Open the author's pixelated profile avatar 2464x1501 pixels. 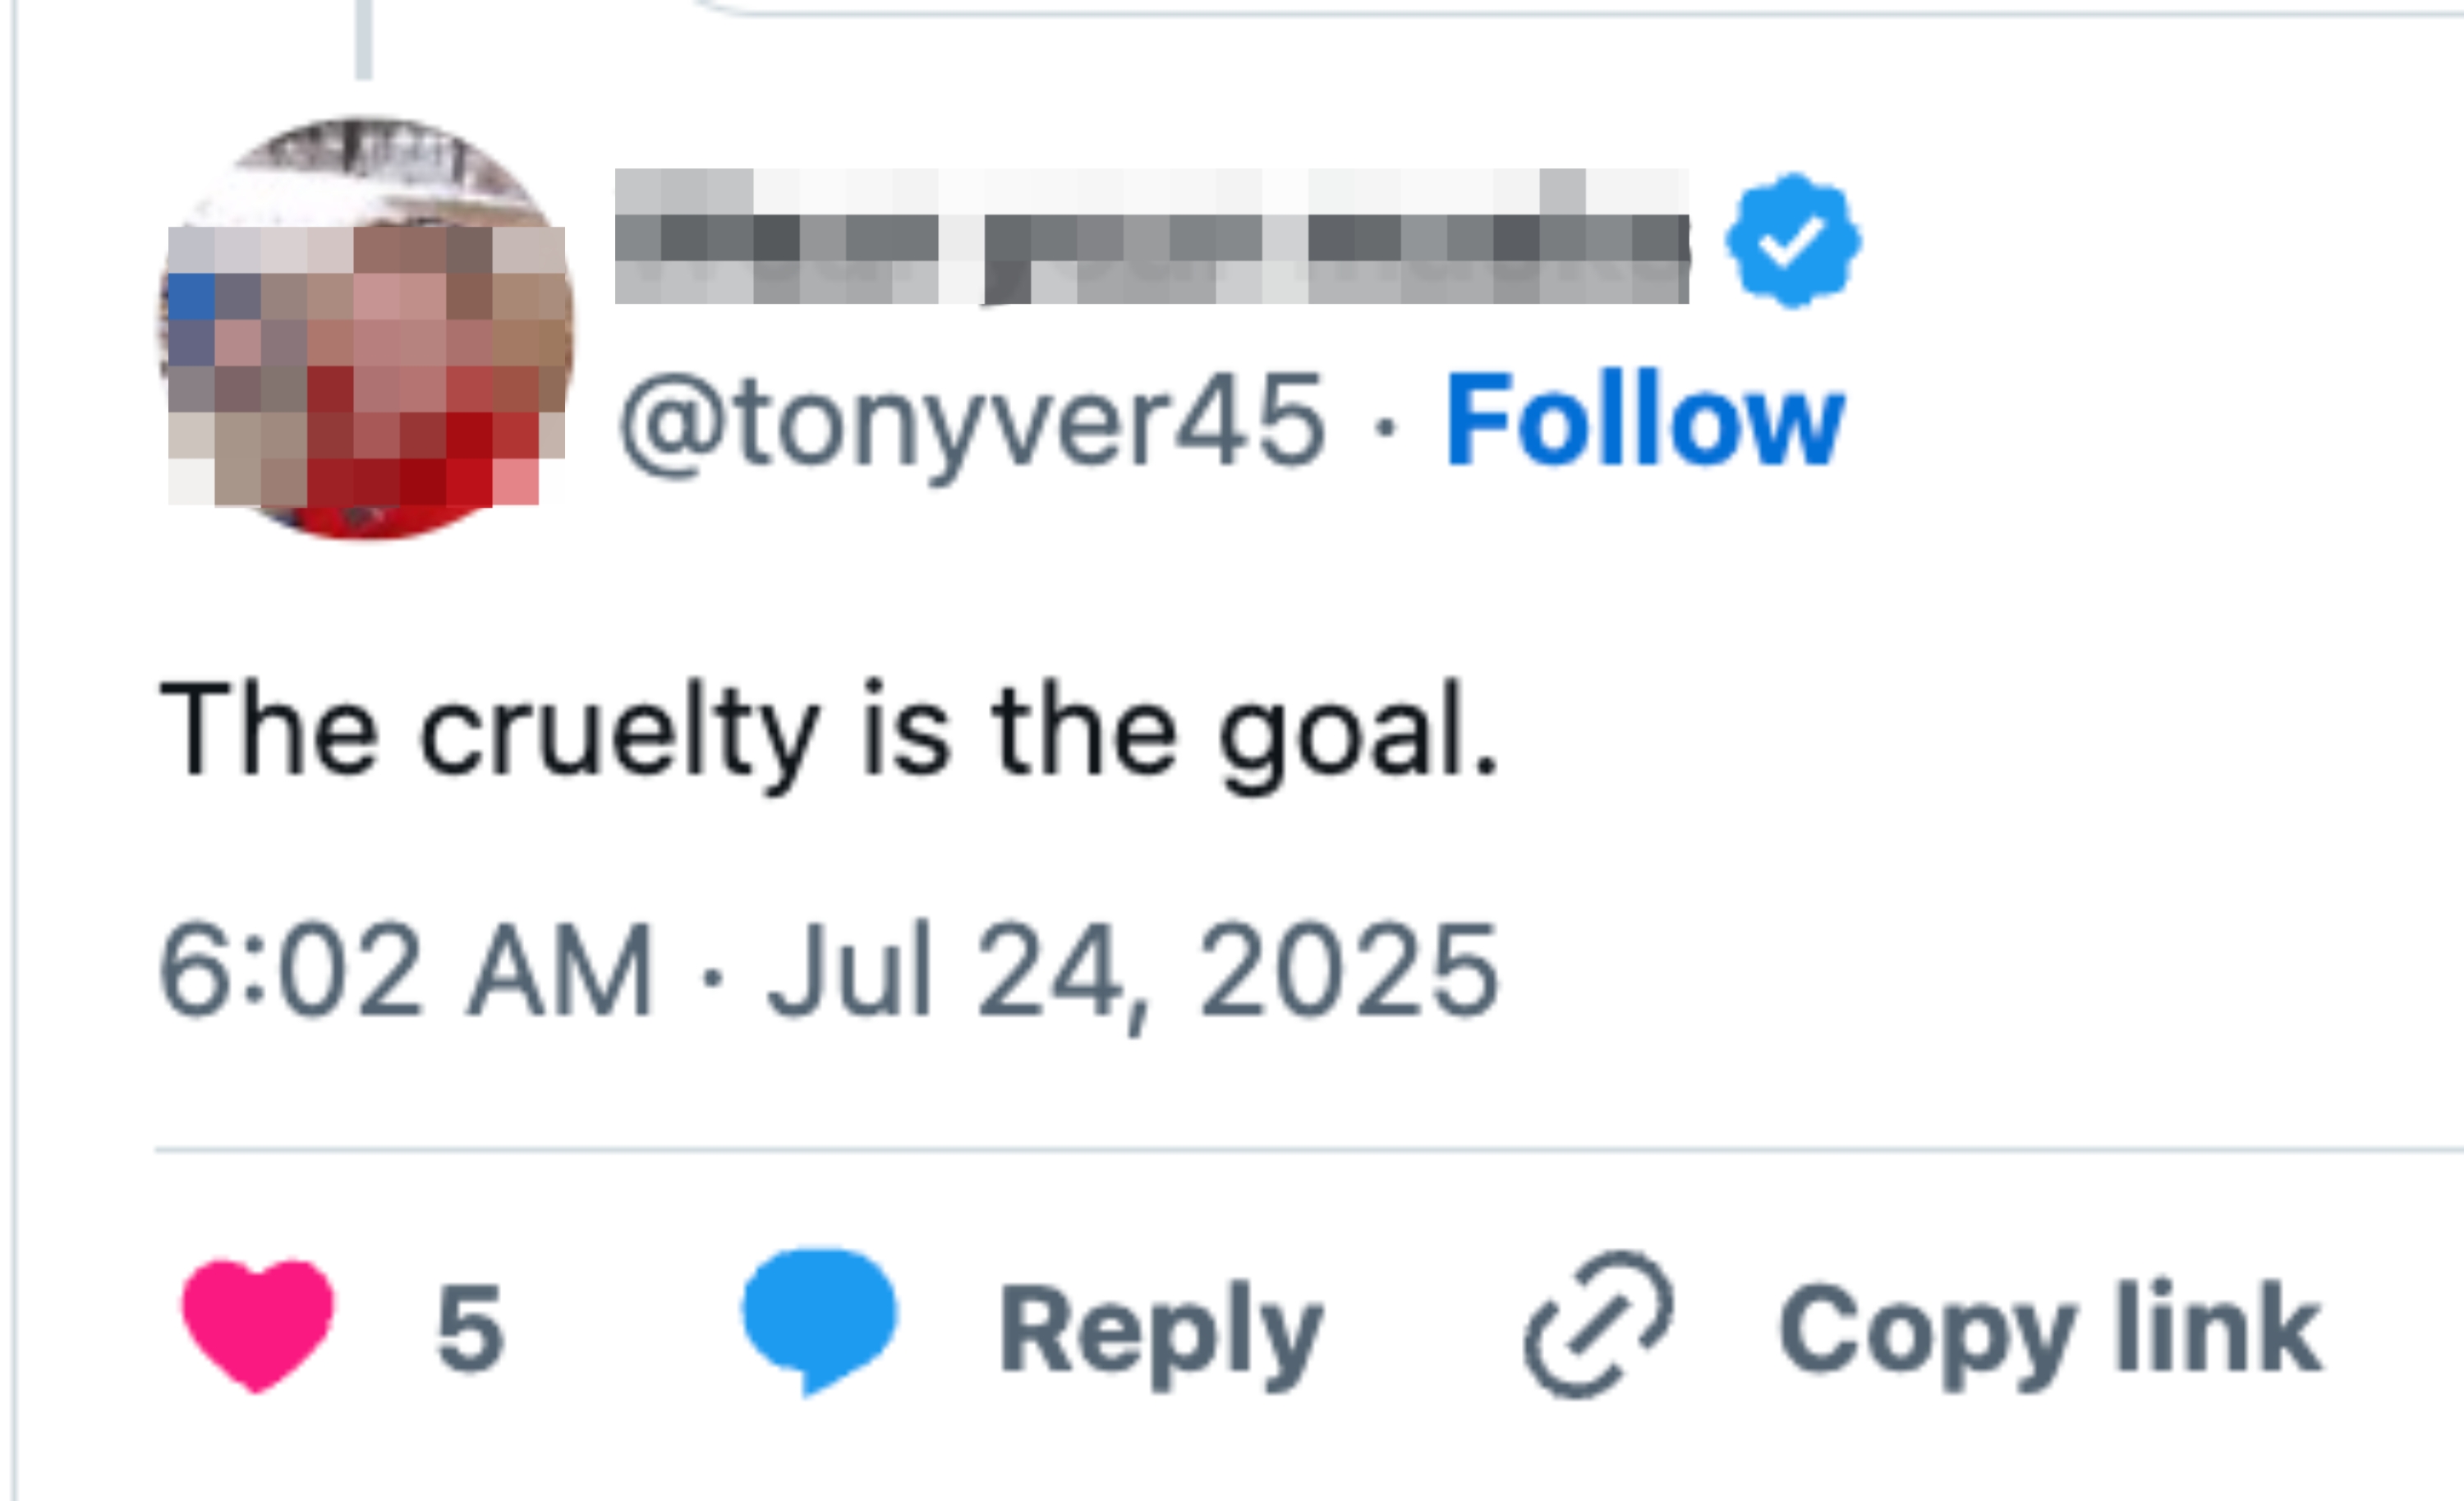[x=366, y=328]
